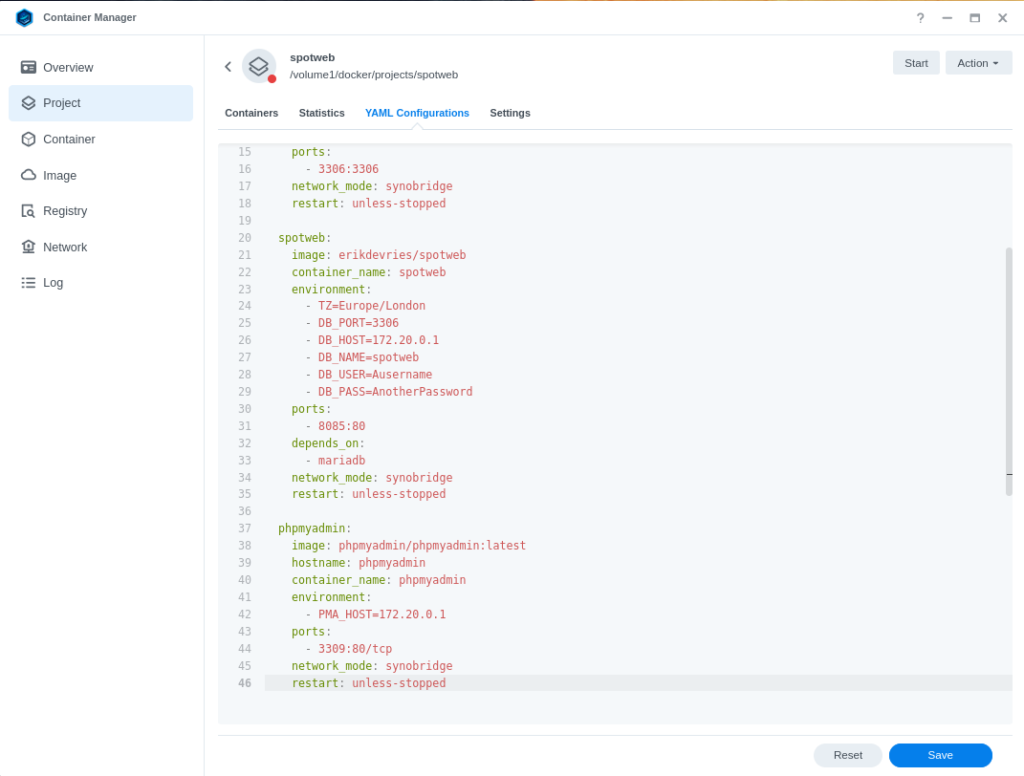View the Log section

(101, 283)
